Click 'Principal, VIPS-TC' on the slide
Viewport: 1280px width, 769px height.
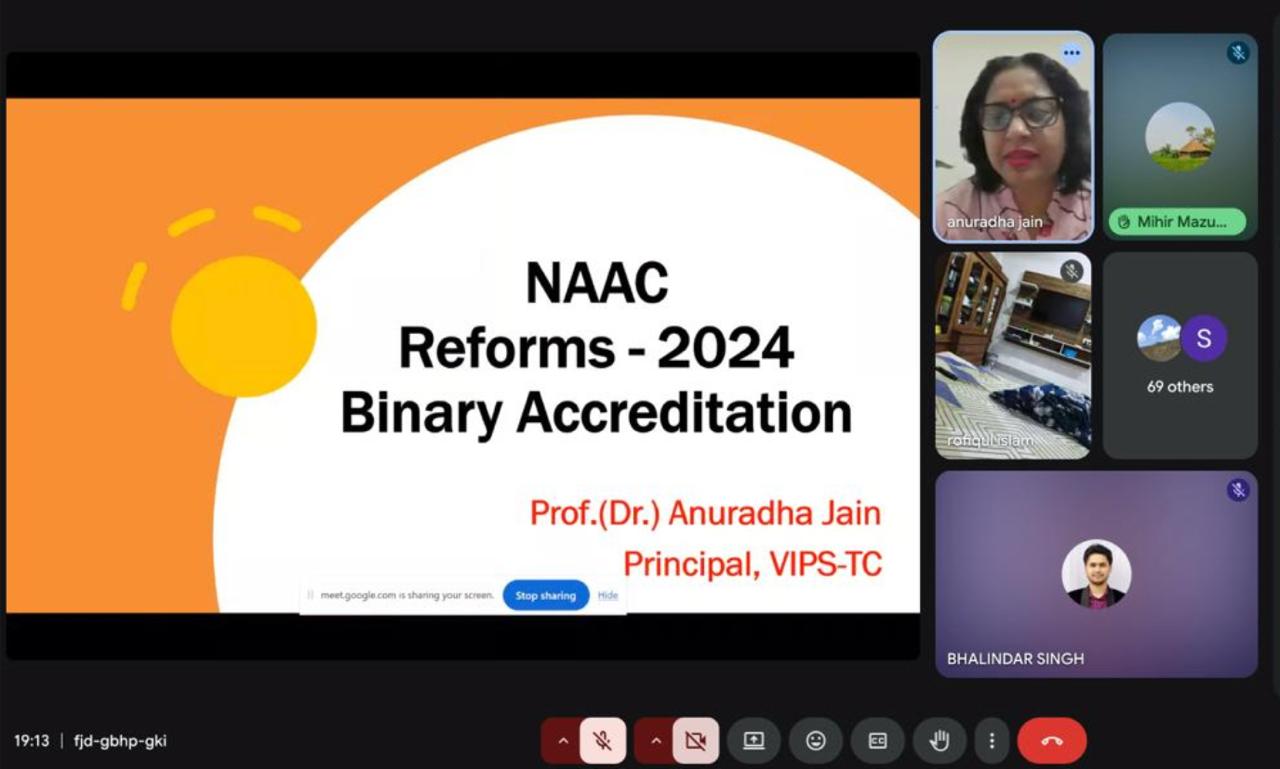click(x=752, y=564)
